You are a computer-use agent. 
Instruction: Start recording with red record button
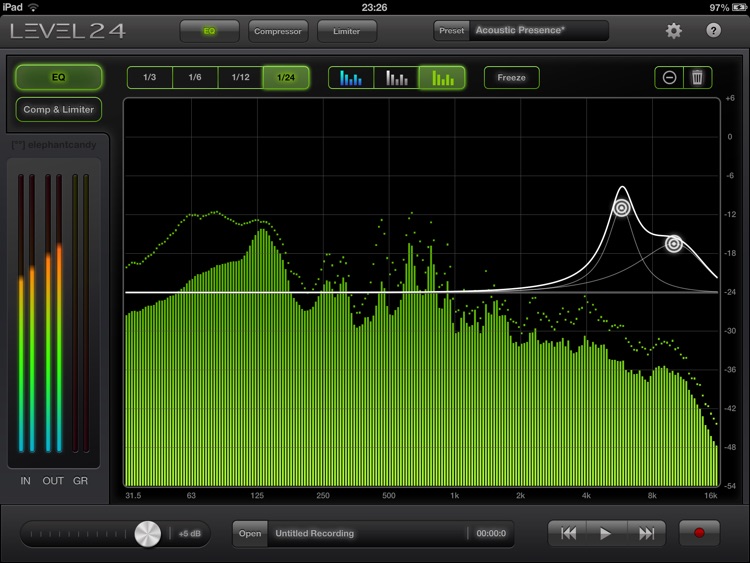(699, 533)
